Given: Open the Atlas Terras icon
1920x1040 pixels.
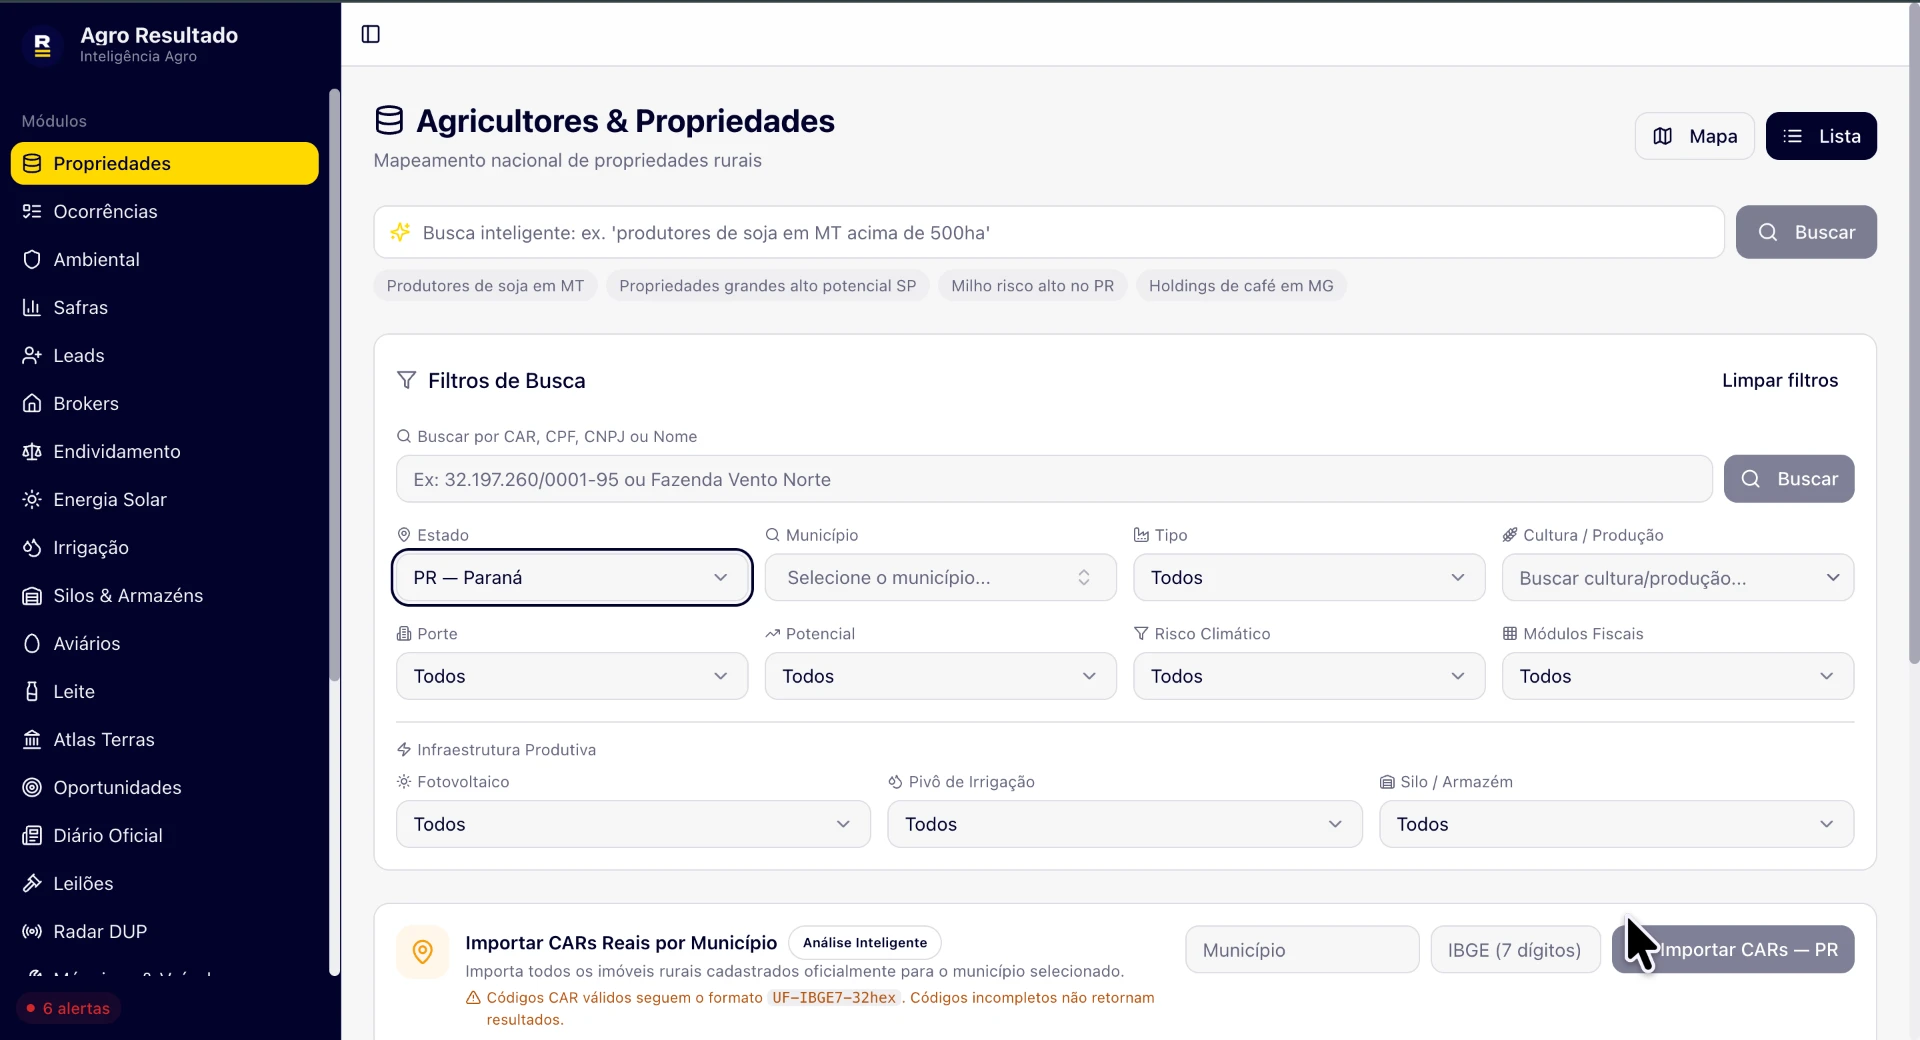Looking at the screenshot, I should tap(32, 739).
